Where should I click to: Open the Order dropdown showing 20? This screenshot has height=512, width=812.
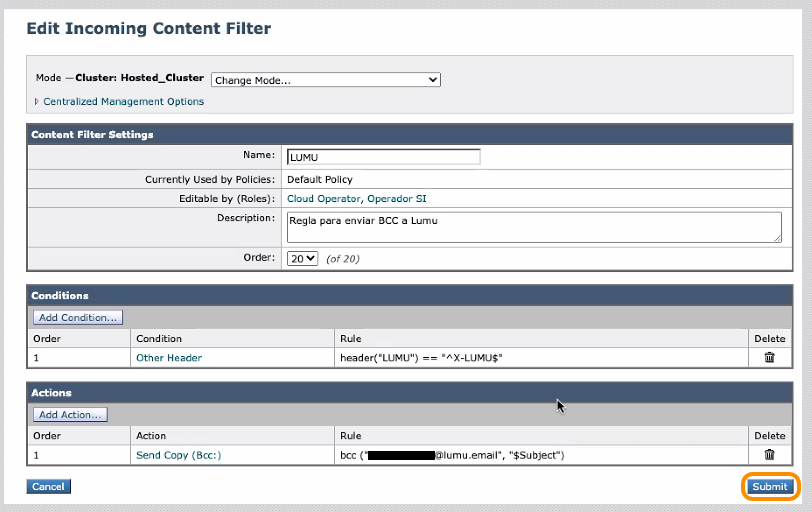tap(302, 258)
